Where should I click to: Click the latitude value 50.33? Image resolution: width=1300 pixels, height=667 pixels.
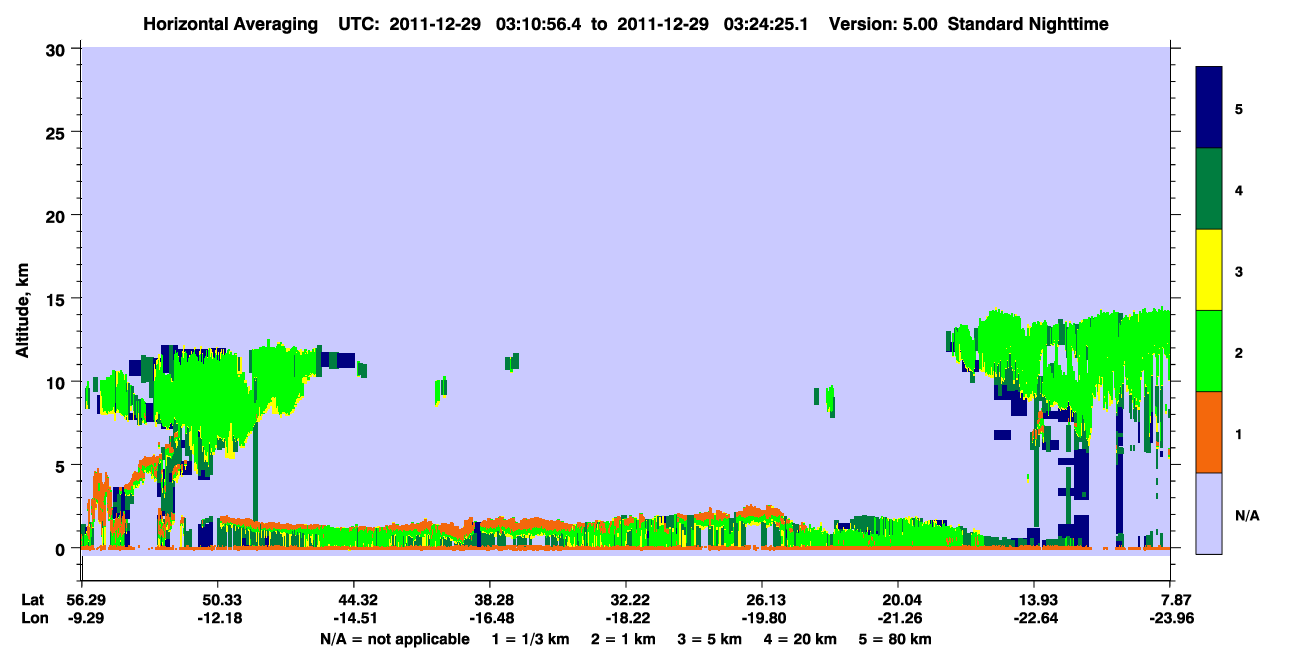point(218,599)
